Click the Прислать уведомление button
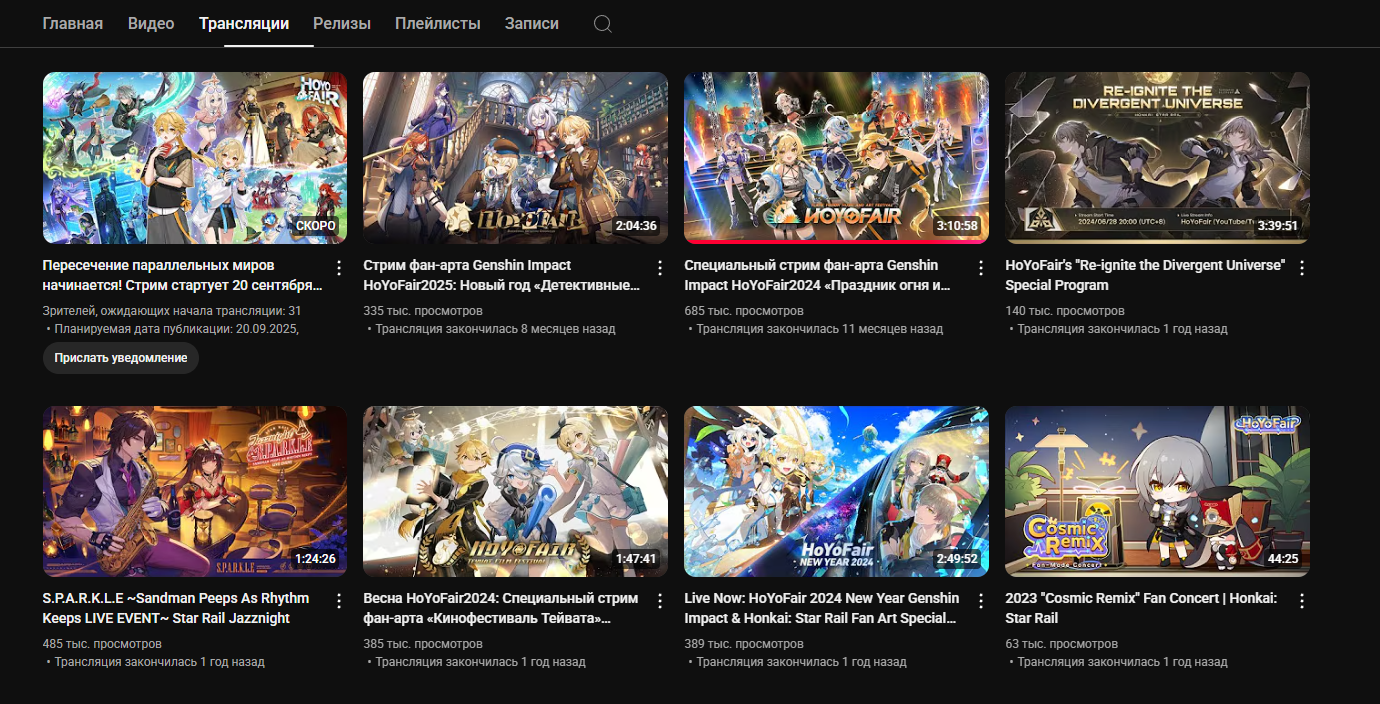Screen dimensions: 1380x704 coord(121,358)
